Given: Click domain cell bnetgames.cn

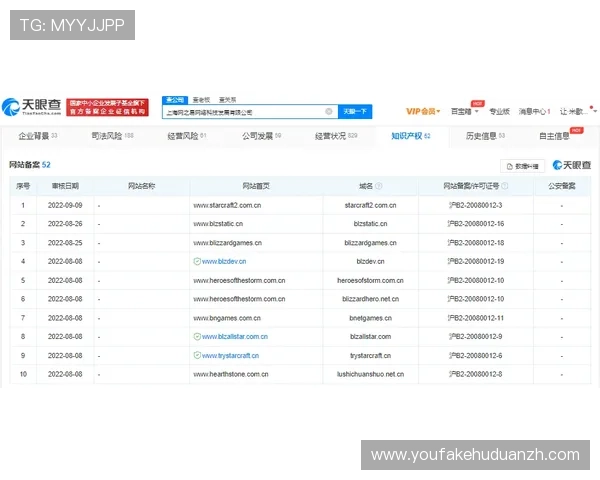Looking at the screenshot, I should click(x=370, y=318).
